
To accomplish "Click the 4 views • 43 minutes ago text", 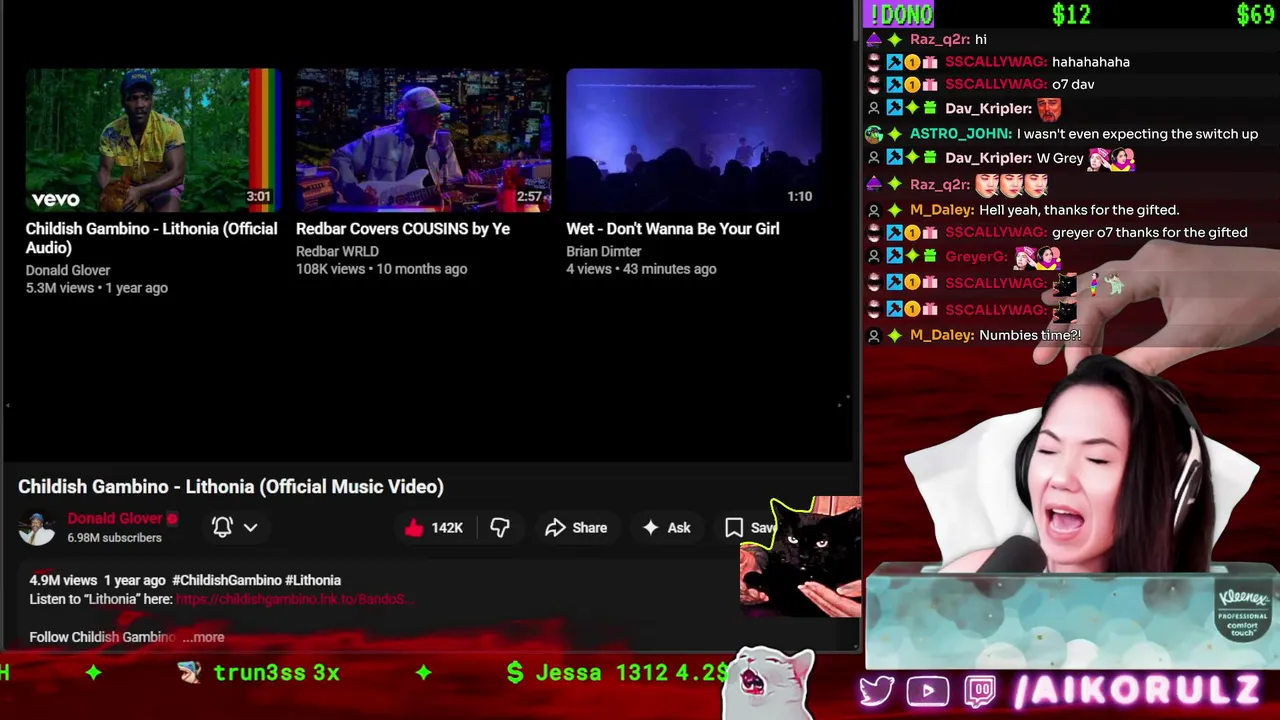I will coord(641,269).
